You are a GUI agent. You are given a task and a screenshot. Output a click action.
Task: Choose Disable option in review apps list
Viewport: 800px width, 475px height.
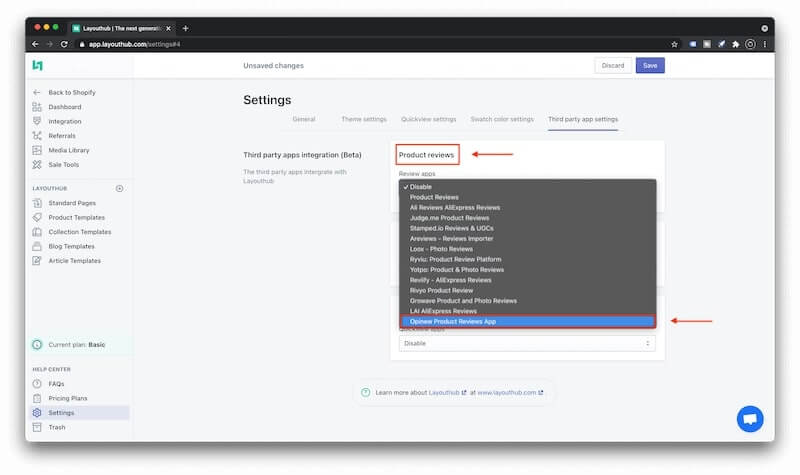click(x=528, y=187)
